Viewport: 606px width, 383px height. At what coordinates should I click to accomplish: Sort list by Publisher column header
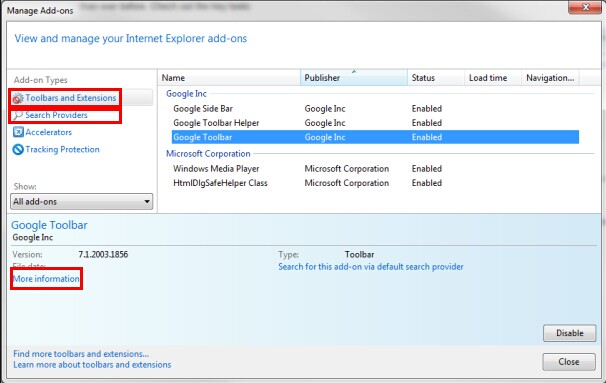354,78
